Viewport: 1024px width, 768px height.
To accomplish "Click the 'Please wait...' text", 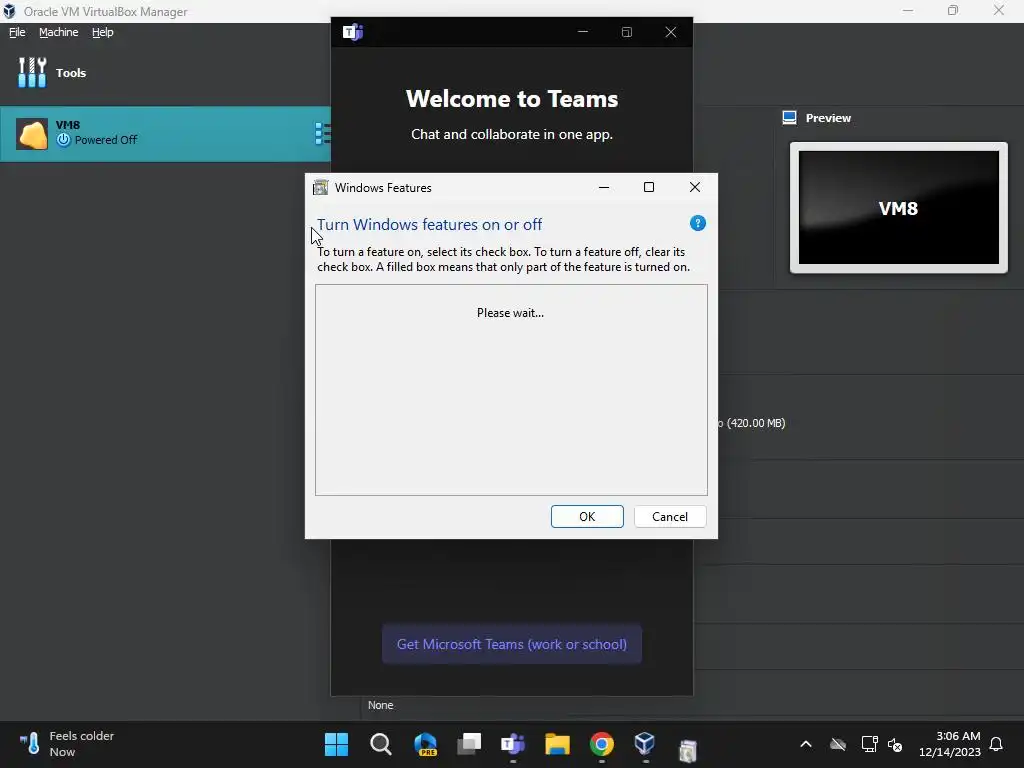I will [510, 313].
